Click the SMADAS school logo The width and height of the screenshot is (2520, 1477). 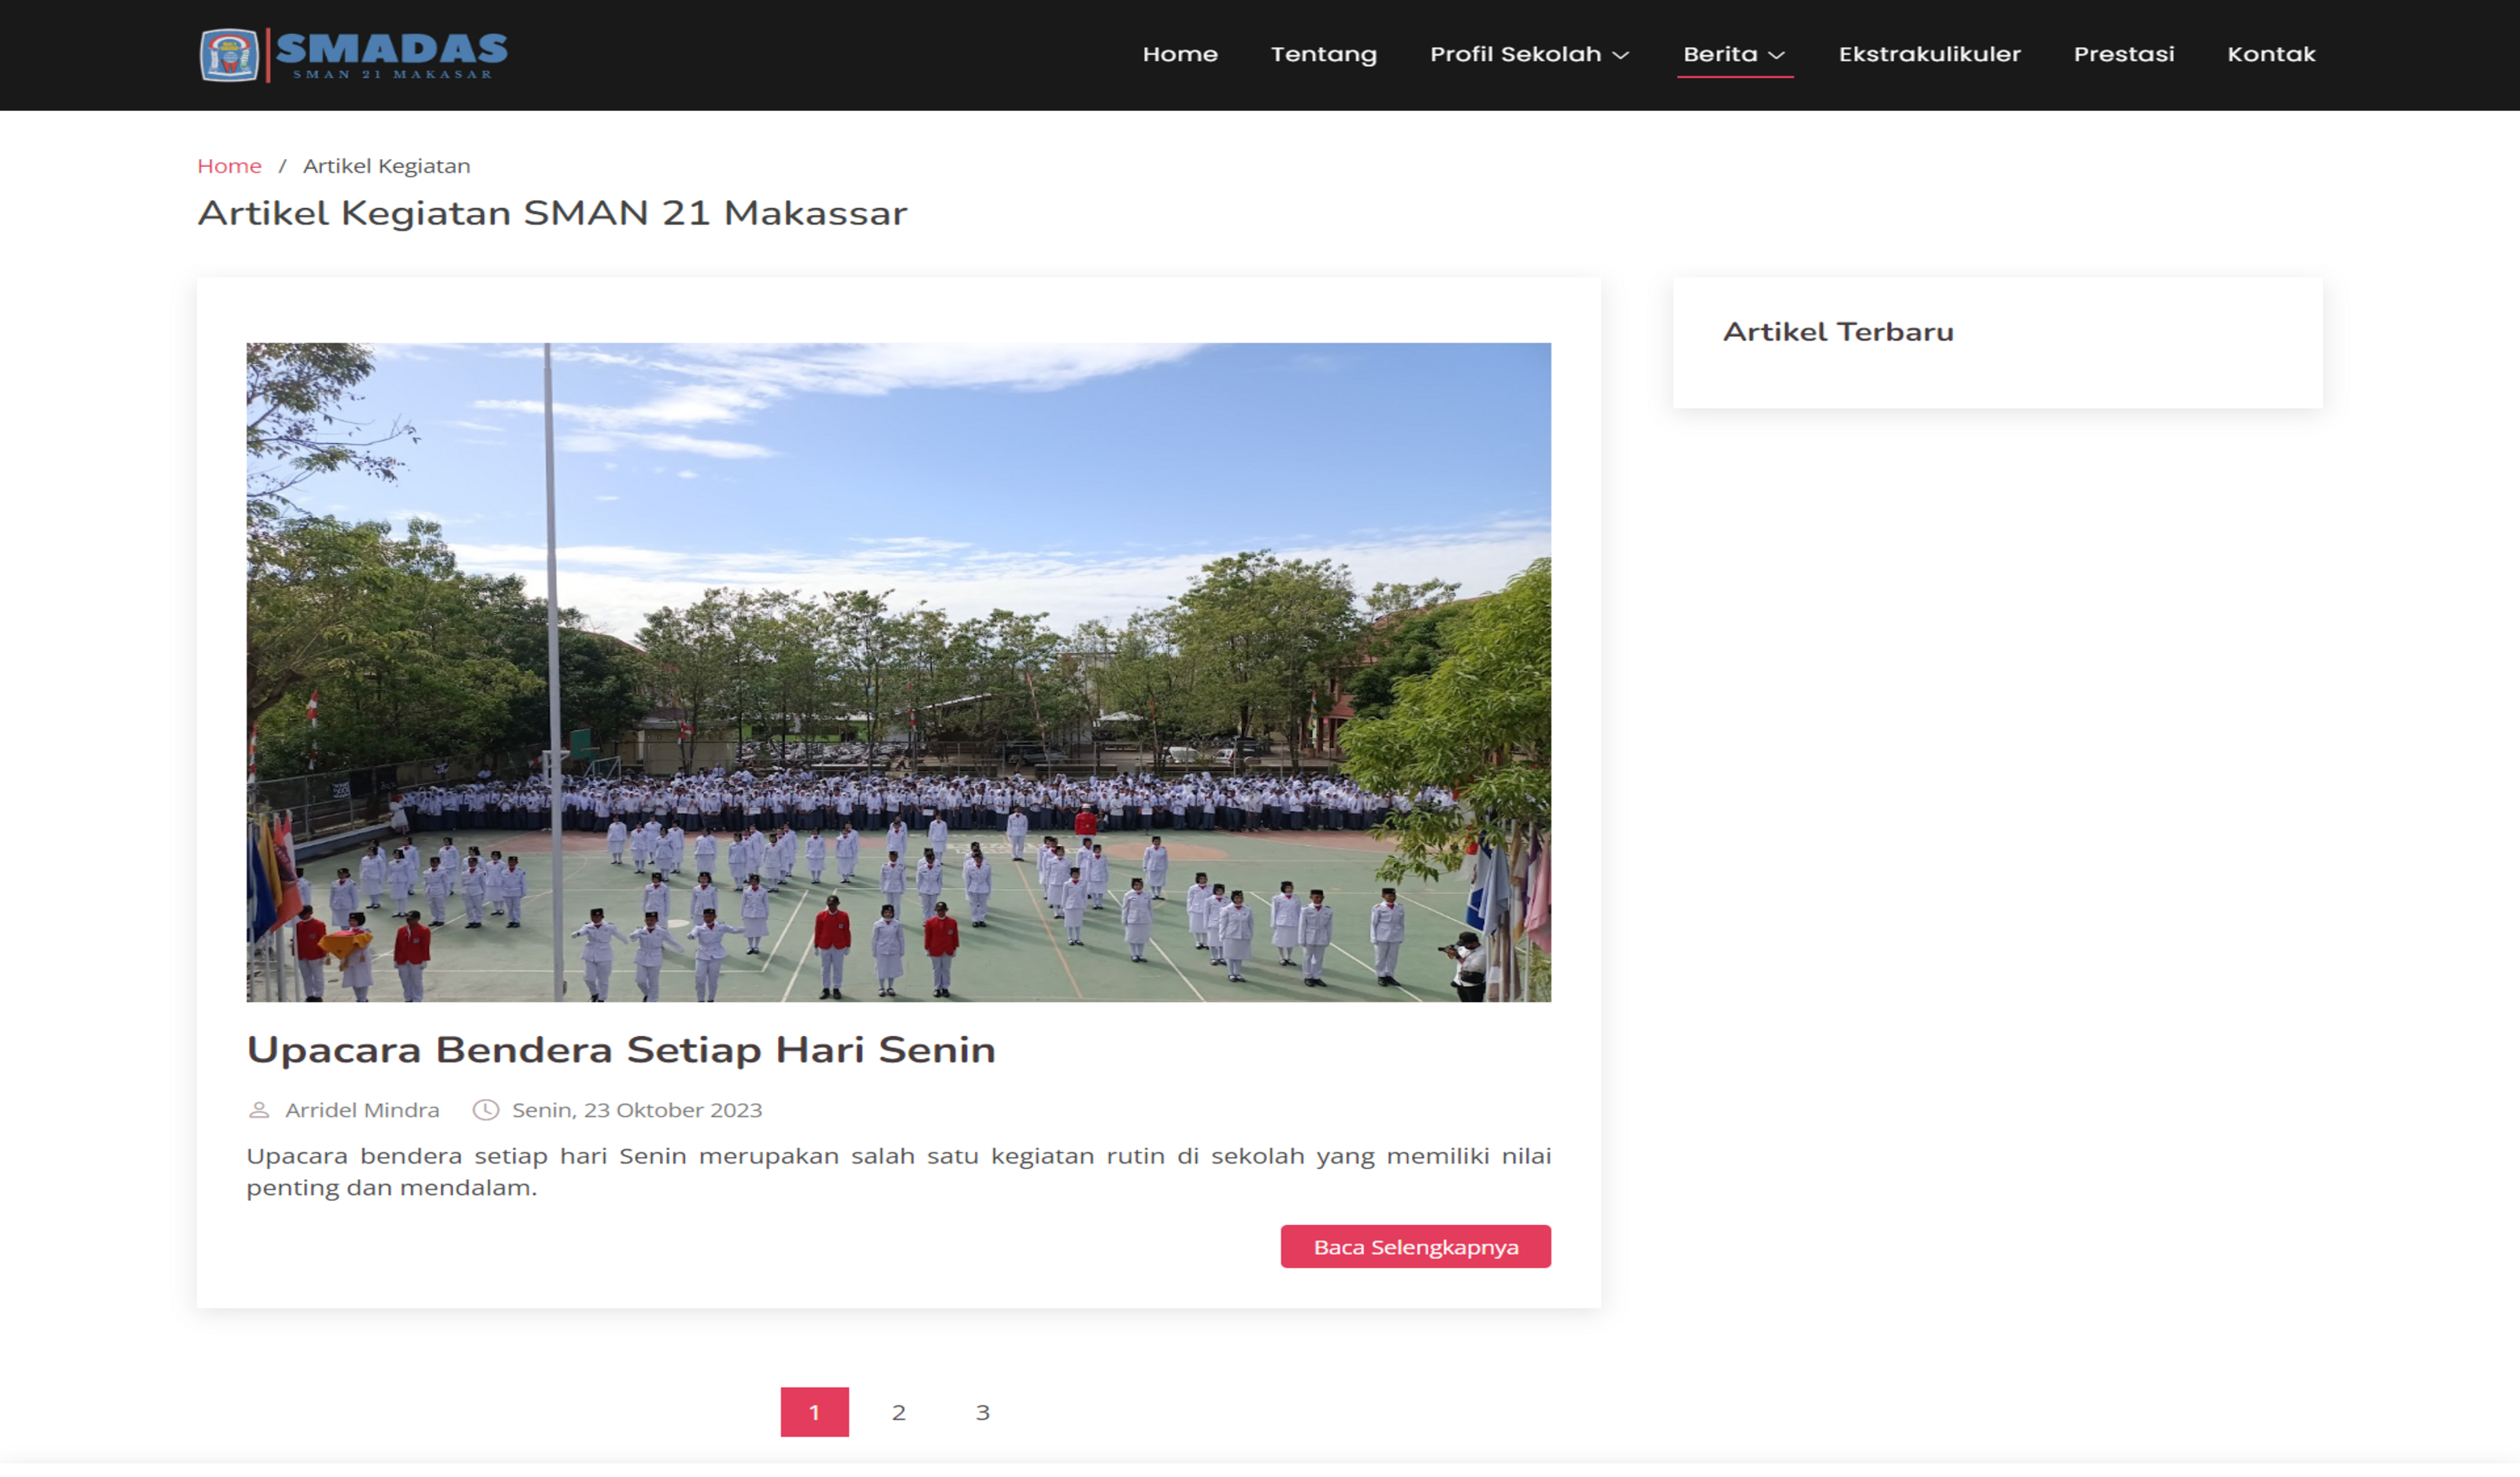pos(354,55)
